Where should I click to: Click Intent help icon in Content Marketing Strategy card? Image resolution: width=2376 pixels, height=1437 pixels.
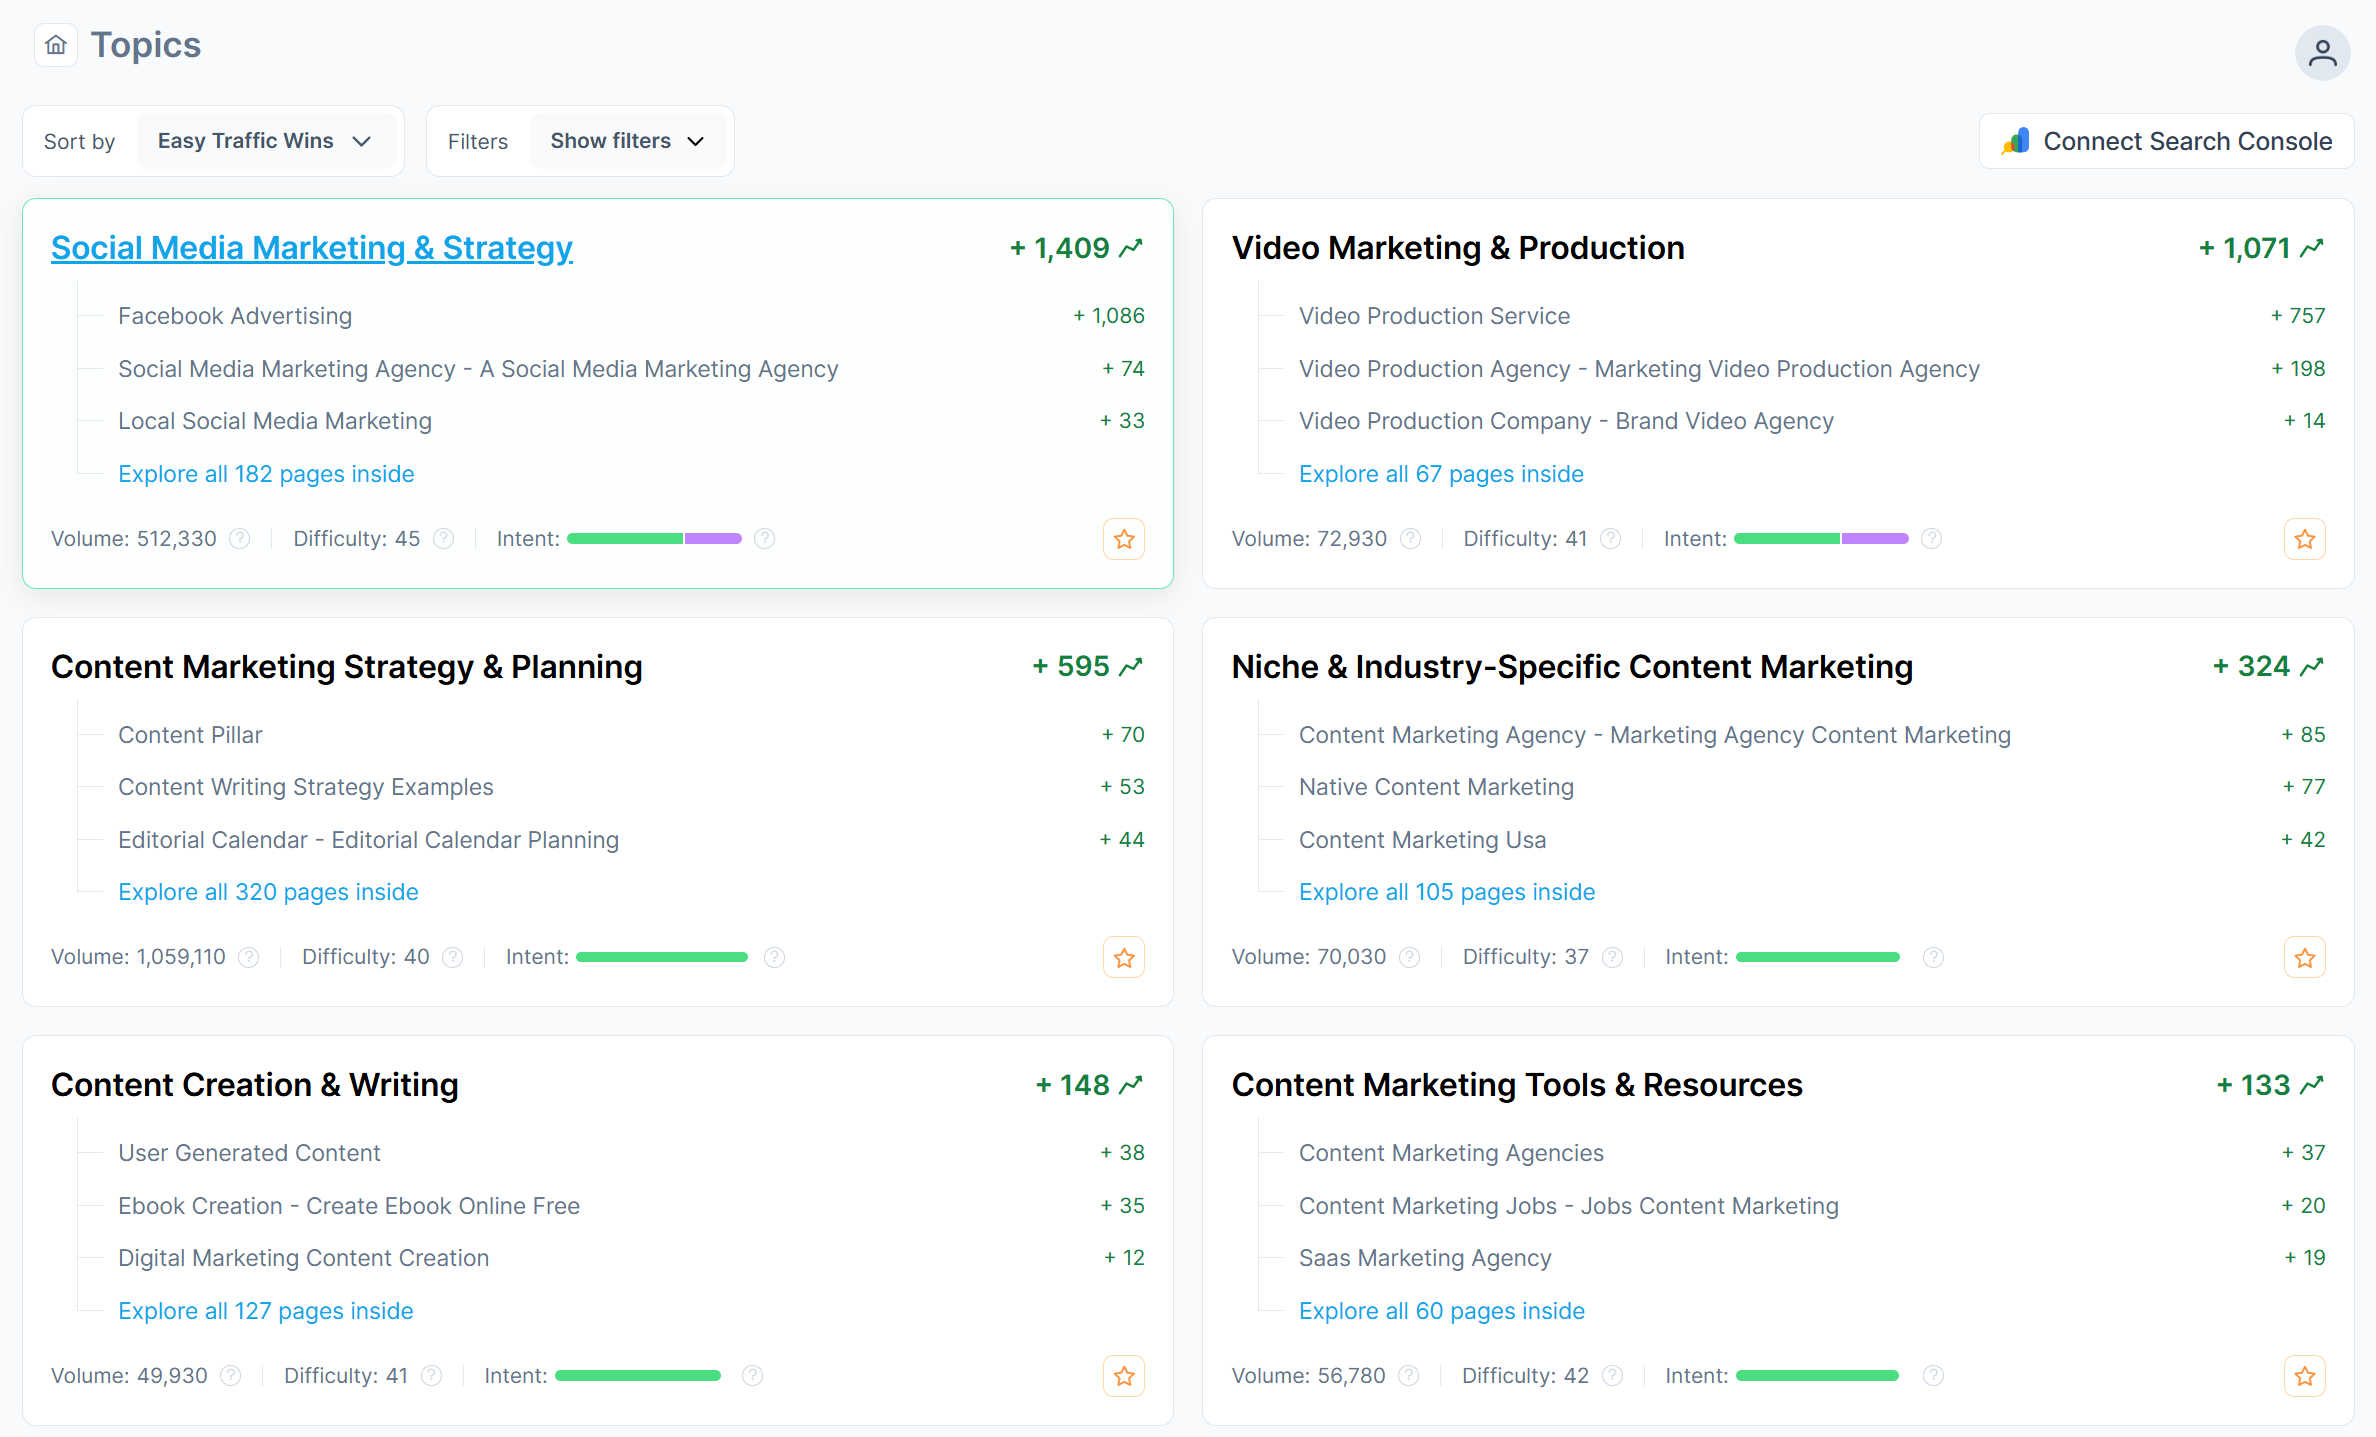774,957
